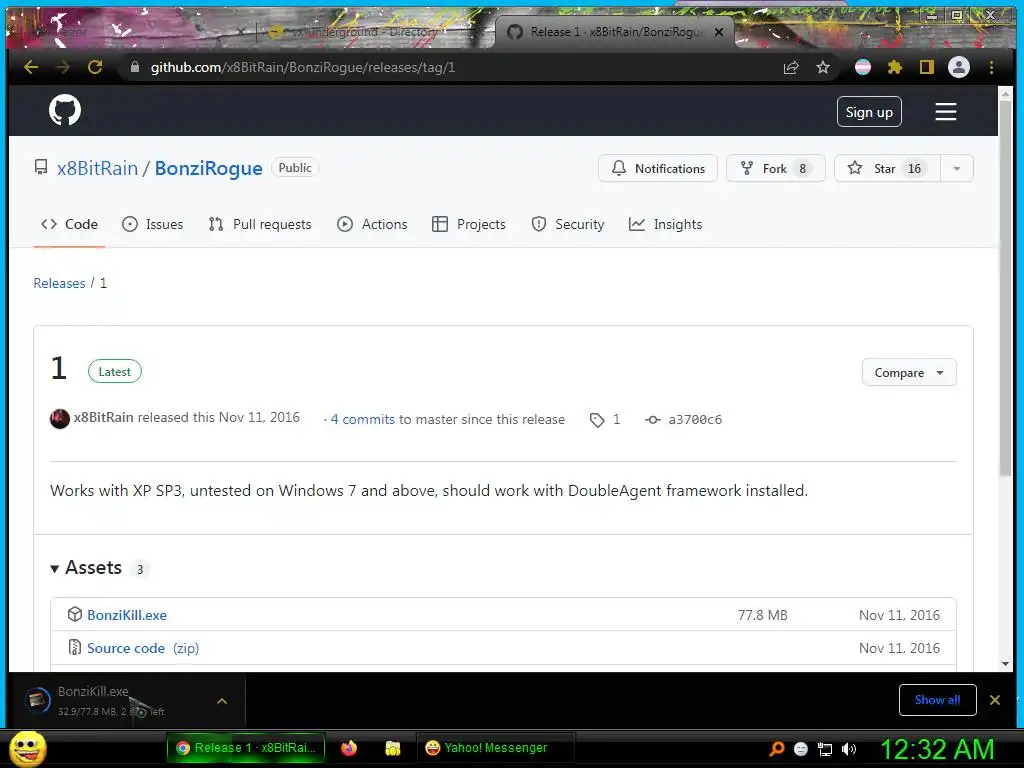Screen dimensions: 1024x768
Task: Open the tag 1 link
Action: 605,419
